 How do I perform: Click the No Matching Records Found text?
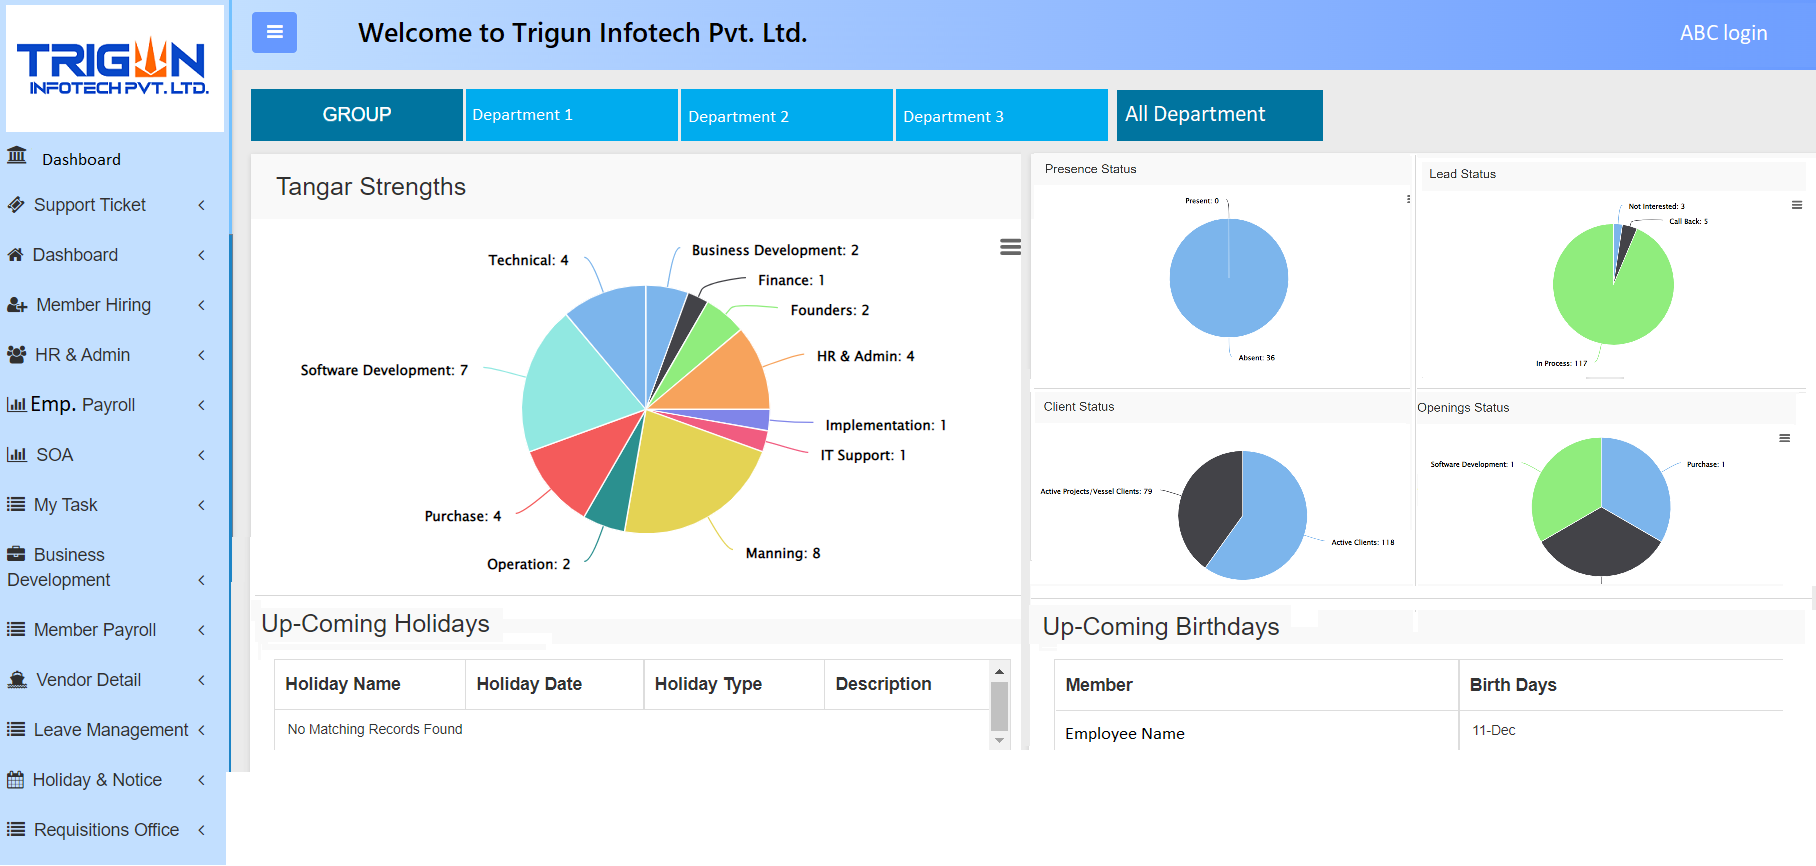(375, 729)
